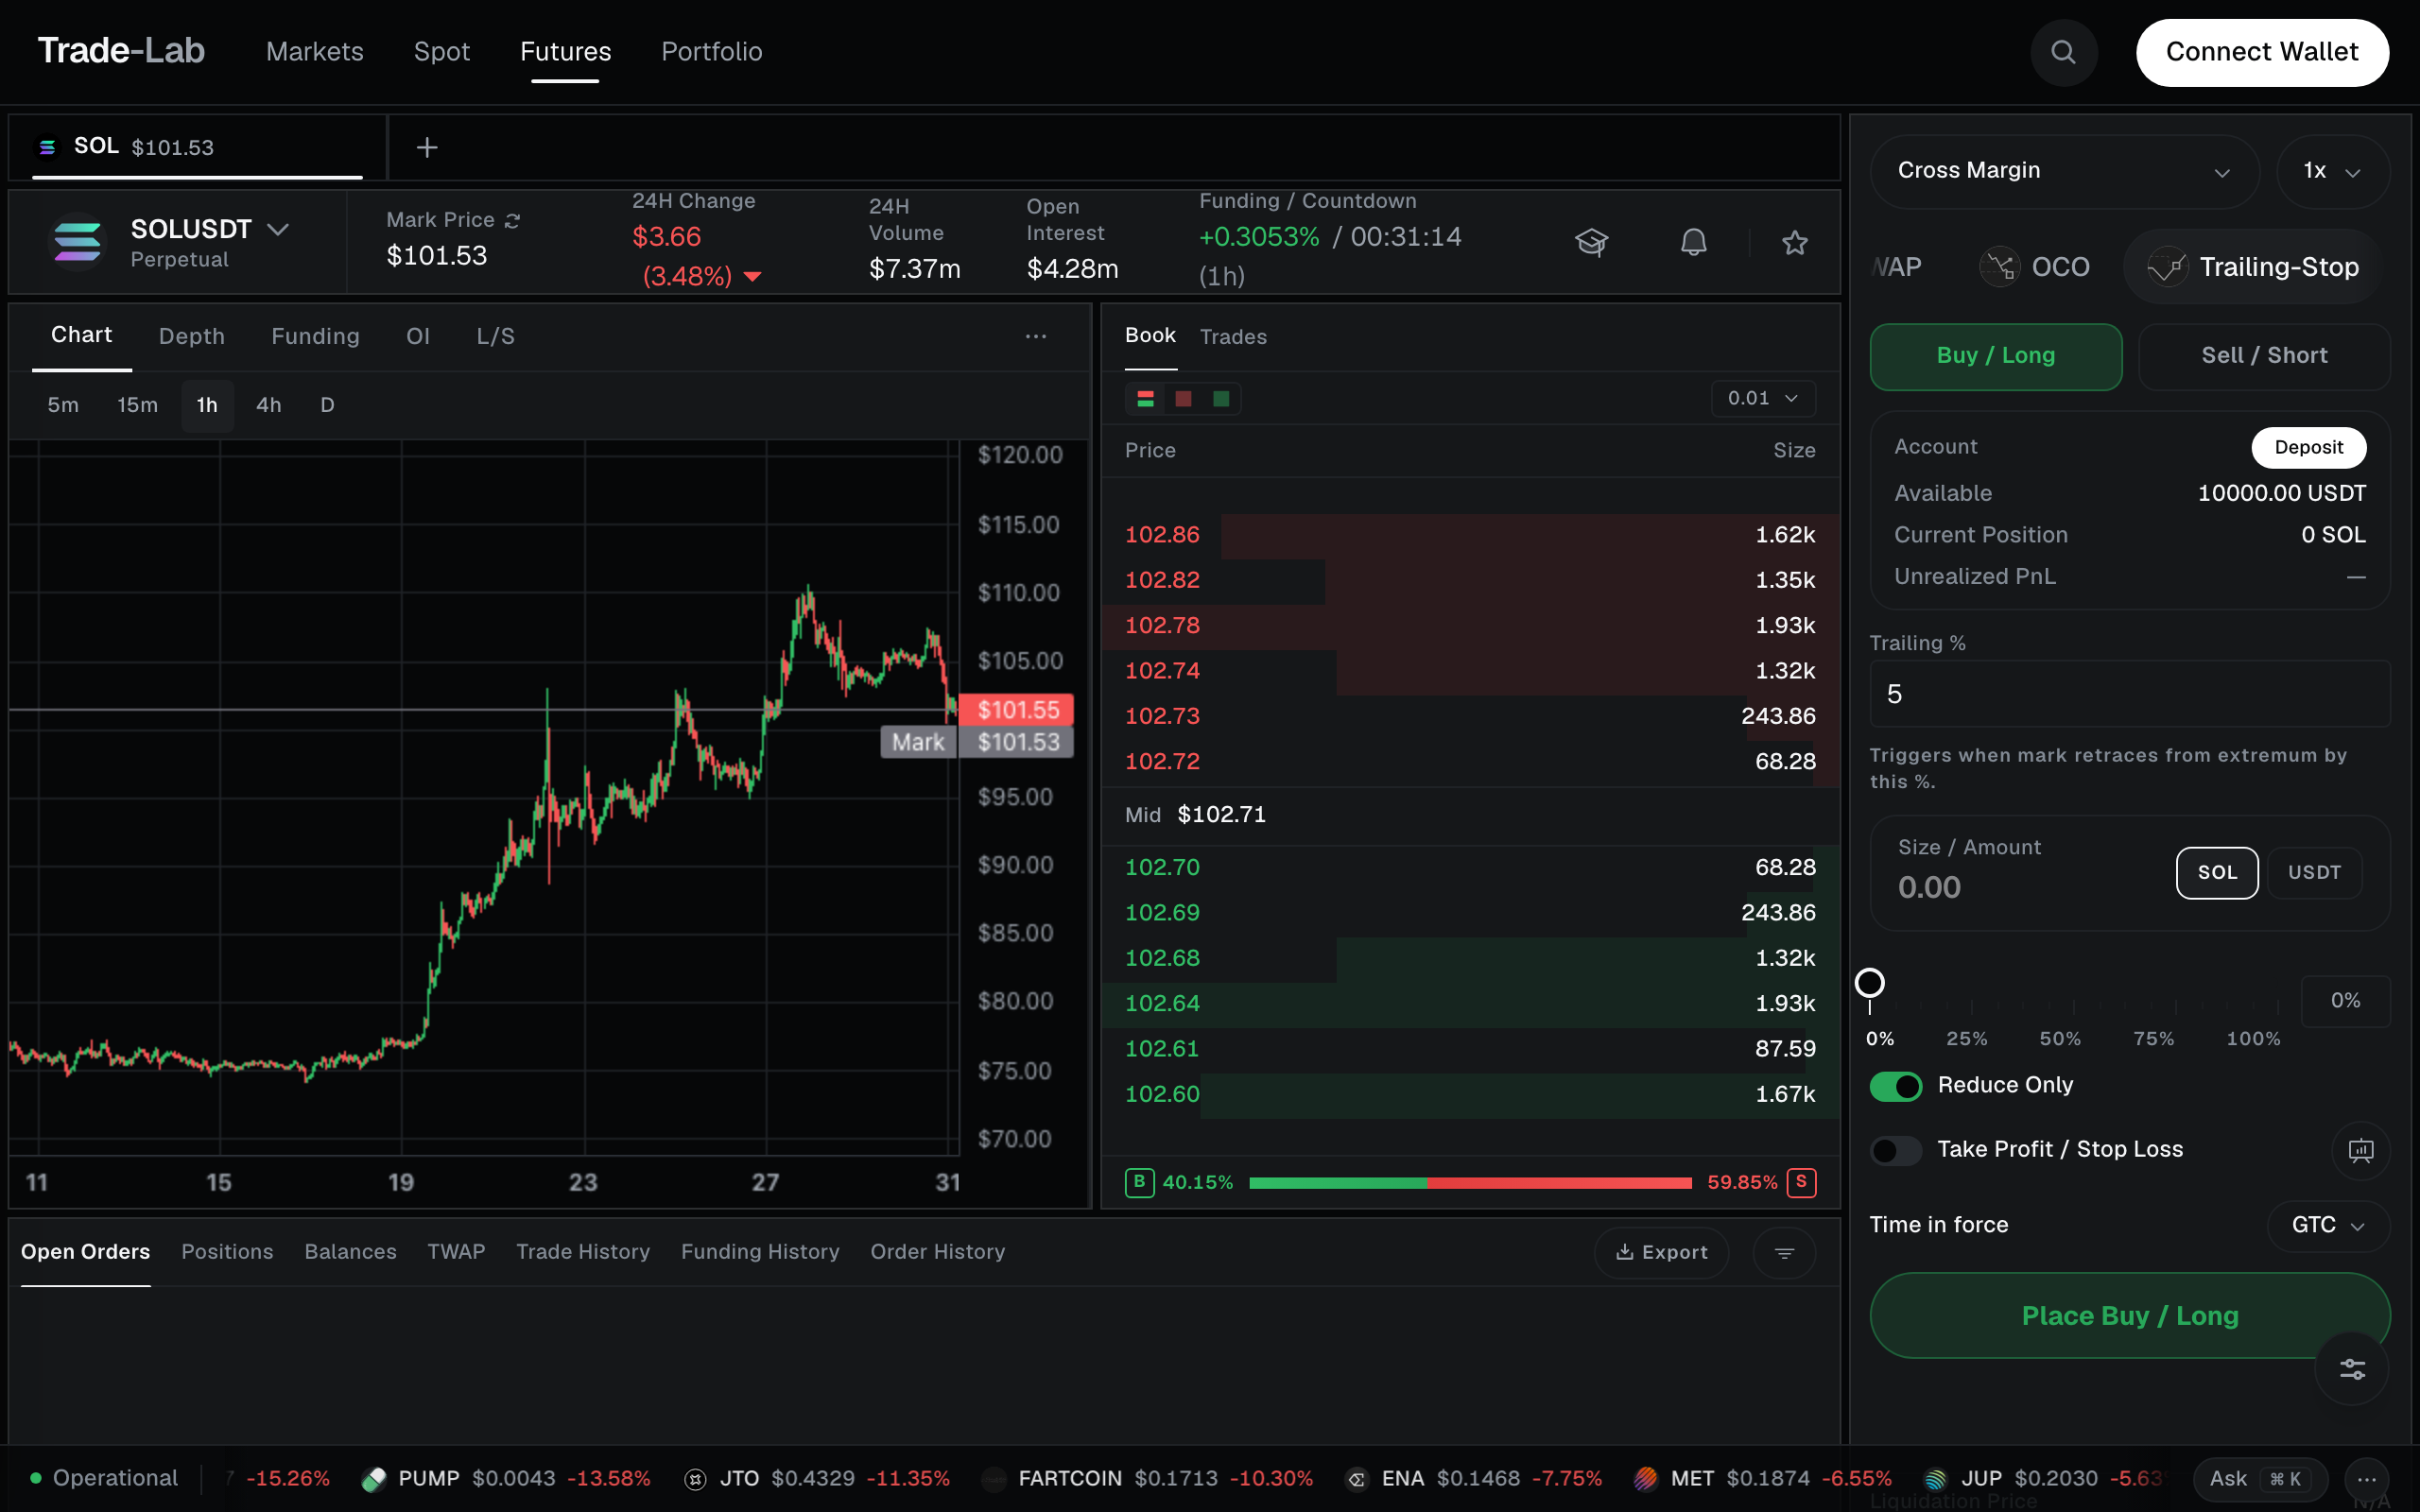Switch to the Depth chart tab
The image size is (2420, 1512).
pyautogui.click(x=192, y=337)
